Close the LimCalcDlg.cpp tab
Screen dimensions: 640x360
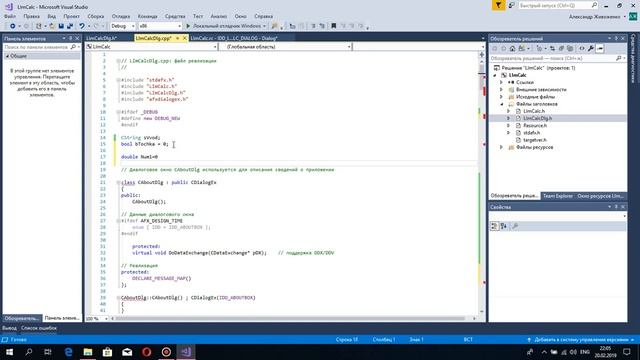coord(184,38)
